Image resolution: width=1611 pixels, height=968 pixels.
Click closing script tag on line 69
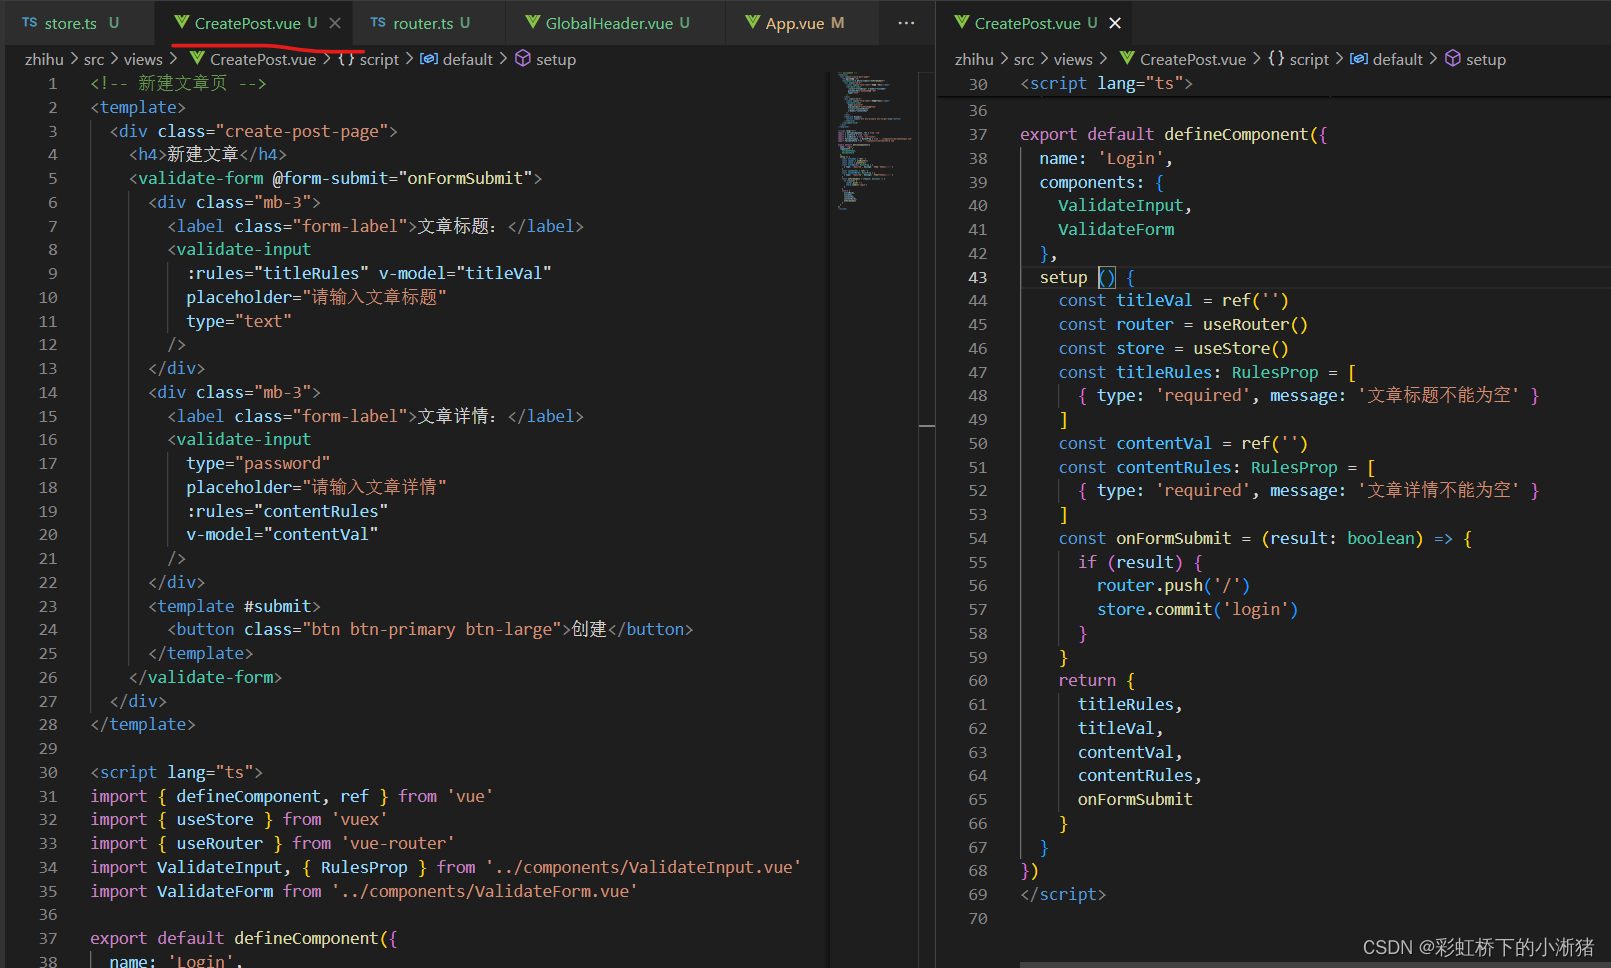pyautogui.click(x=1063, y=894)
